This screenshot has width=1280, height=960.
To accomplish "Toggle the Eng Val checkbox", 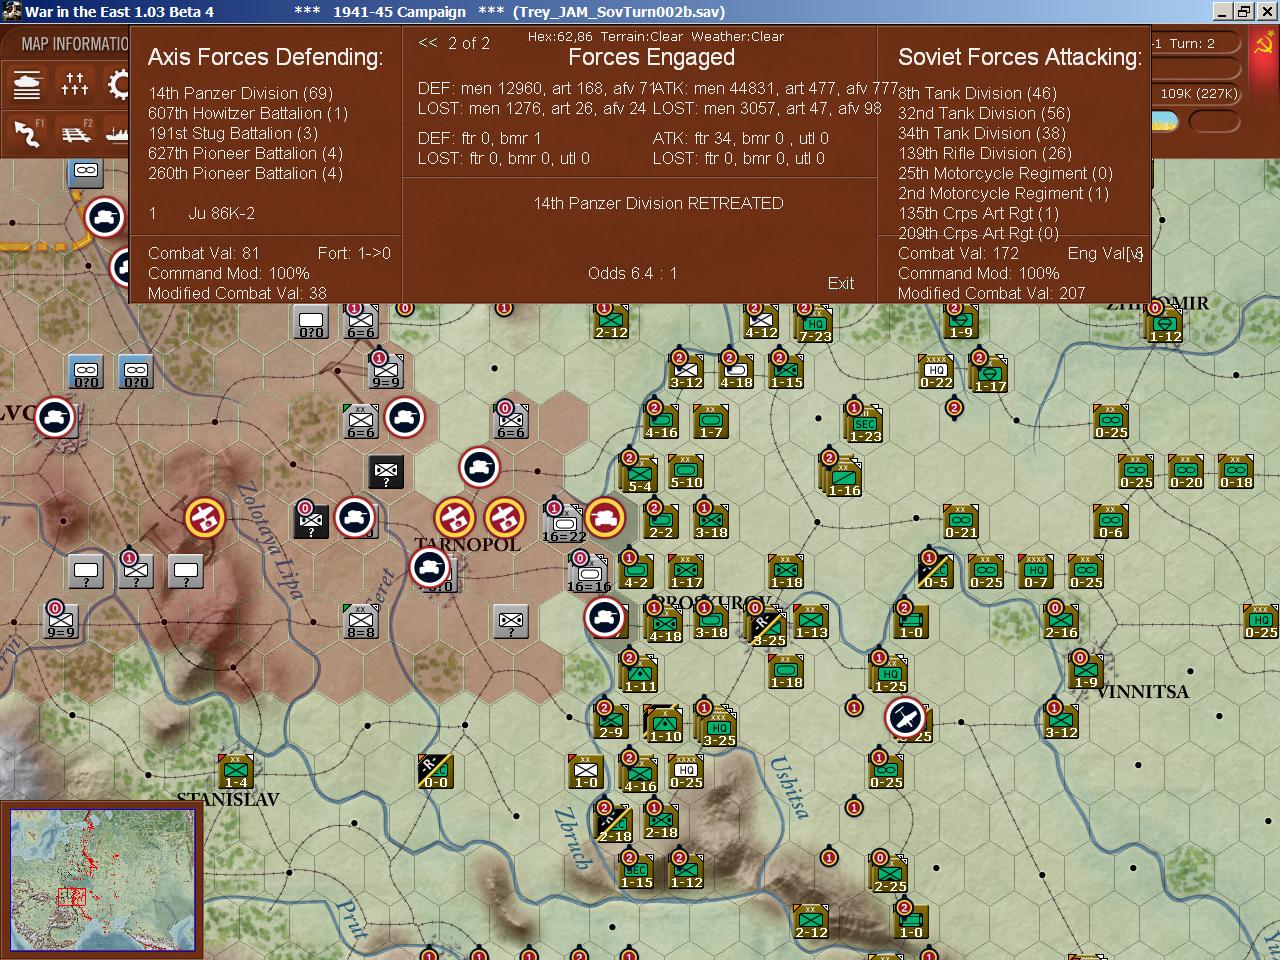I will 1135,254.
